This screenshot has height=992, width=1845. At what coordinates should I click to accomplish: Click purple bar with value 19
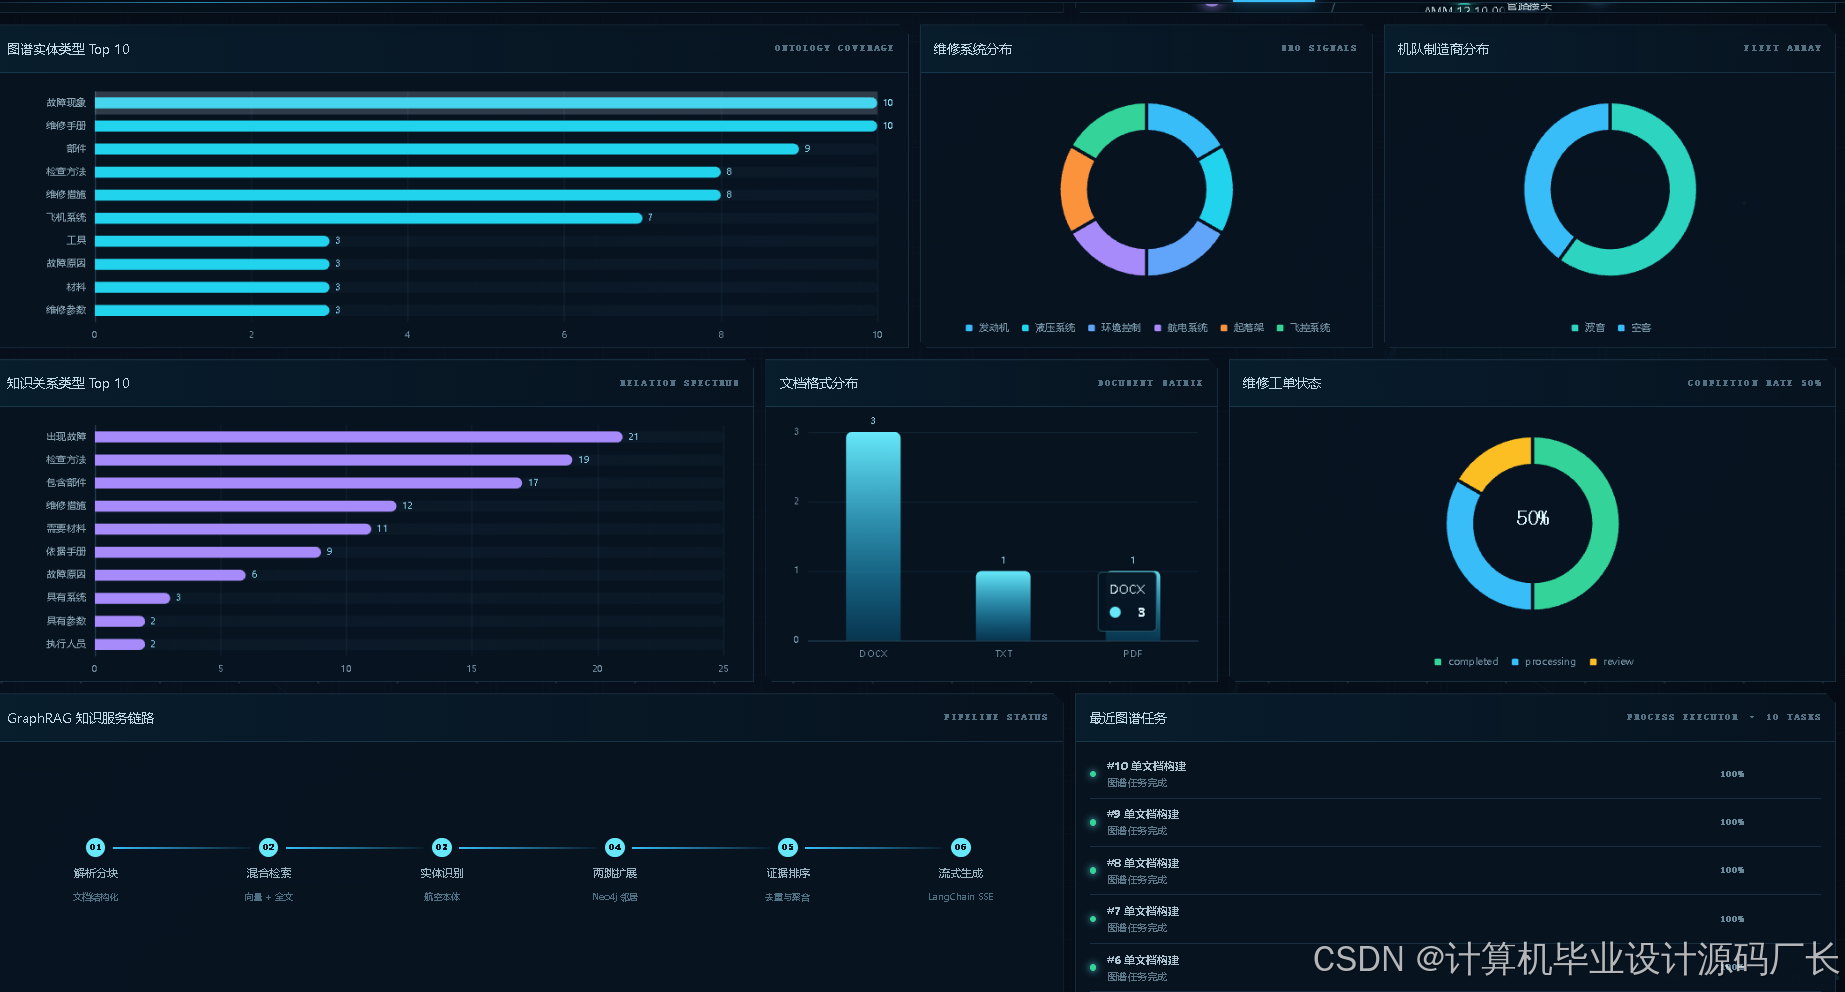coord(334,460)
